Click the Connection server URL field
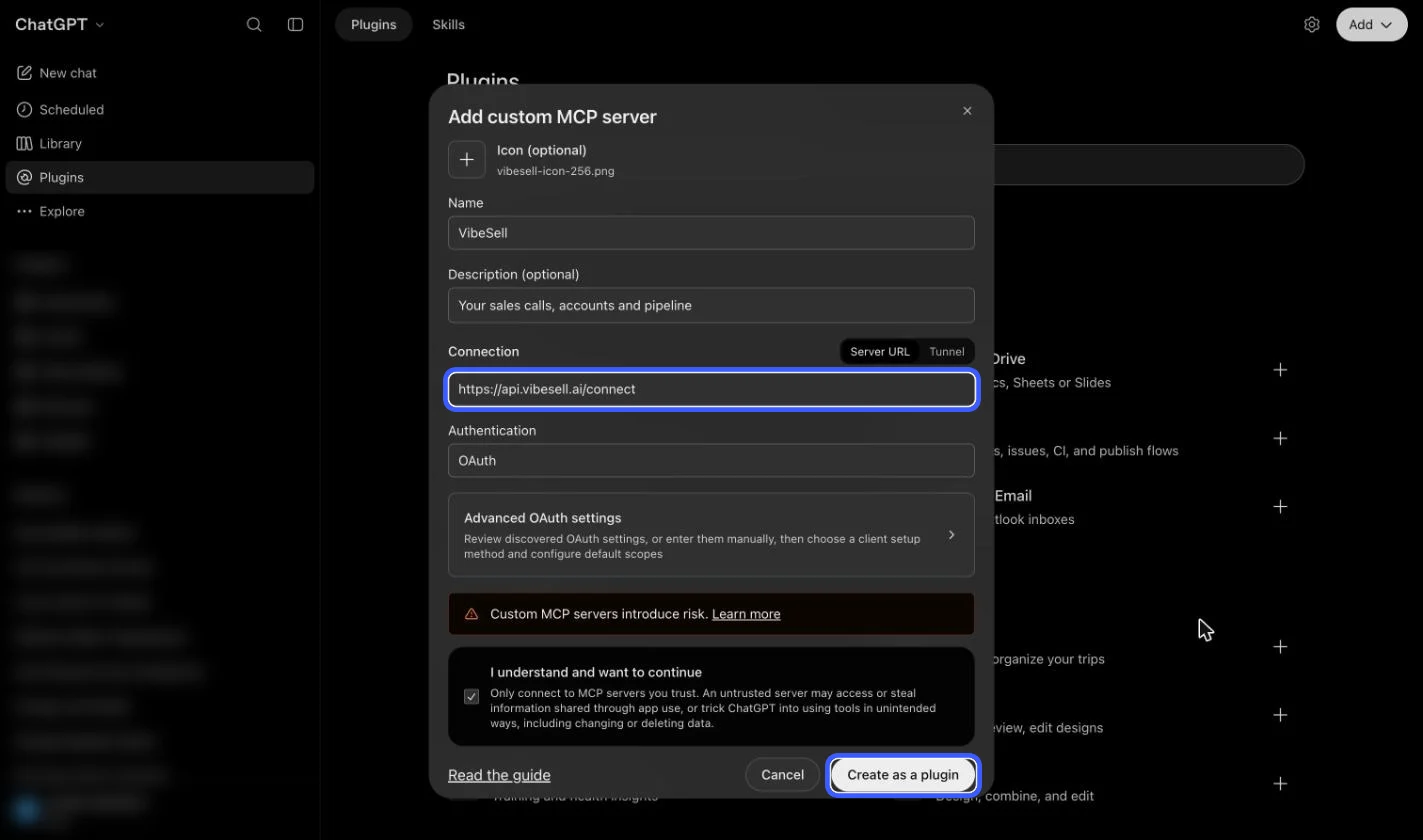 coord(711,390)
